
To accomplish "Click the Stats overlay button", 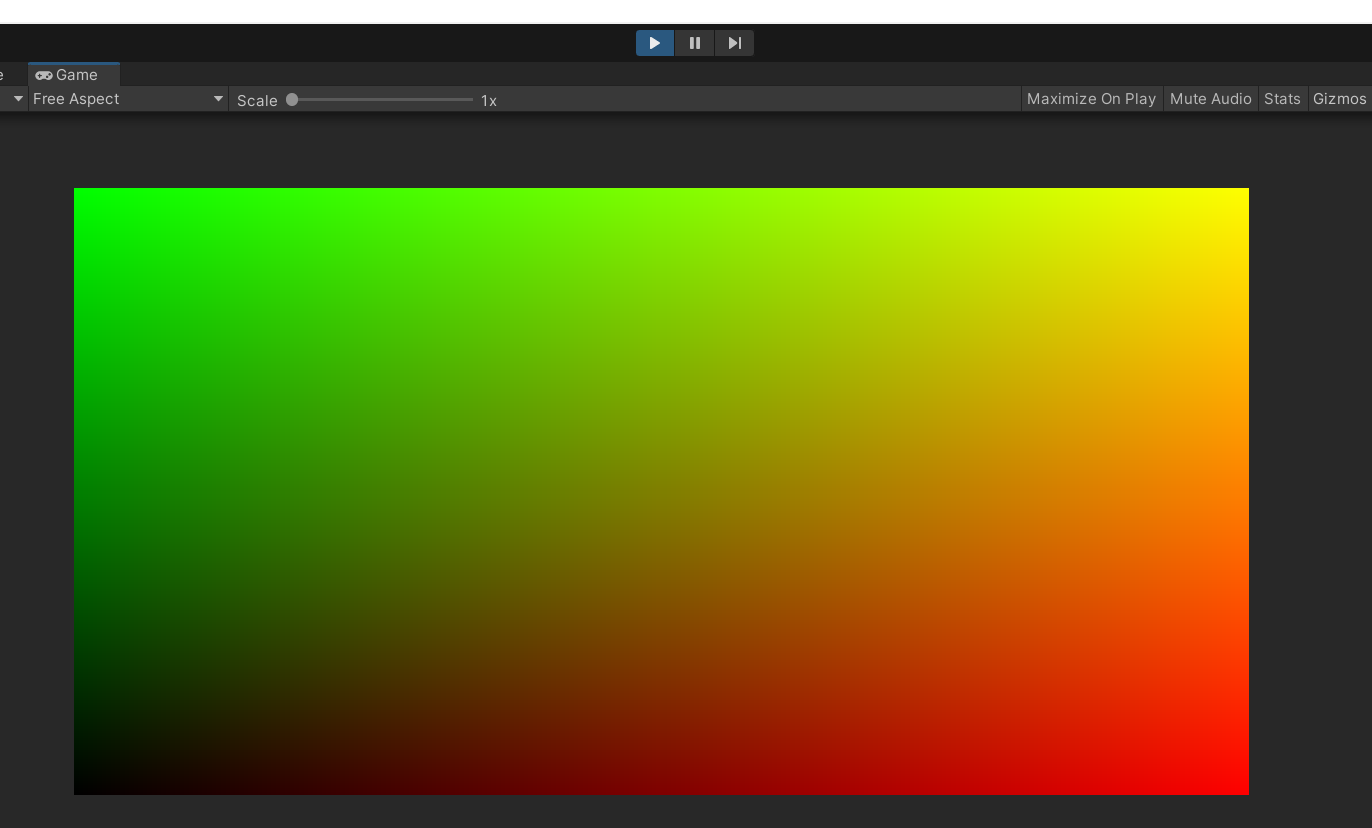I will (x=1282, y=98).
